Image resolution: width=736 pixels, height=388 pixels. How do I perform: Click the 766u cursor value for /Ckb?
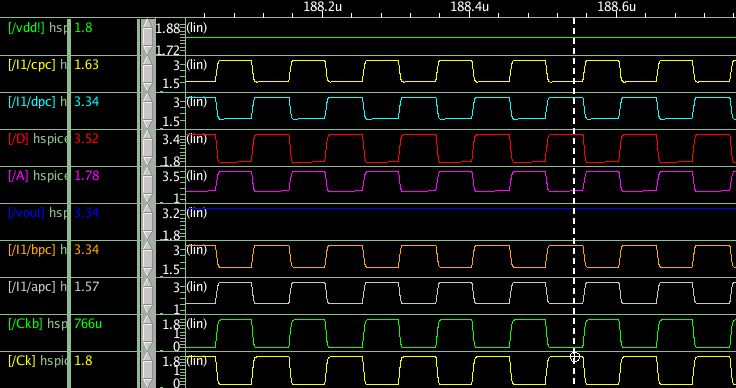coord(89,324)
